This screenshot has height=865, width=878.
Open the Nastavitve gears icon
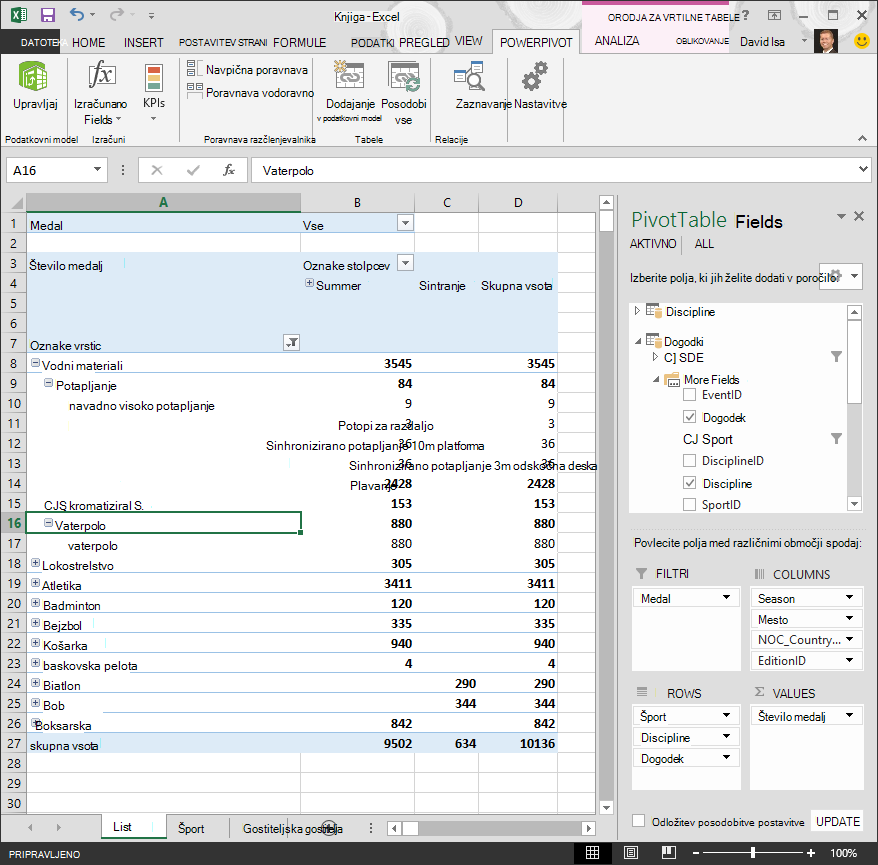point(535,76)
